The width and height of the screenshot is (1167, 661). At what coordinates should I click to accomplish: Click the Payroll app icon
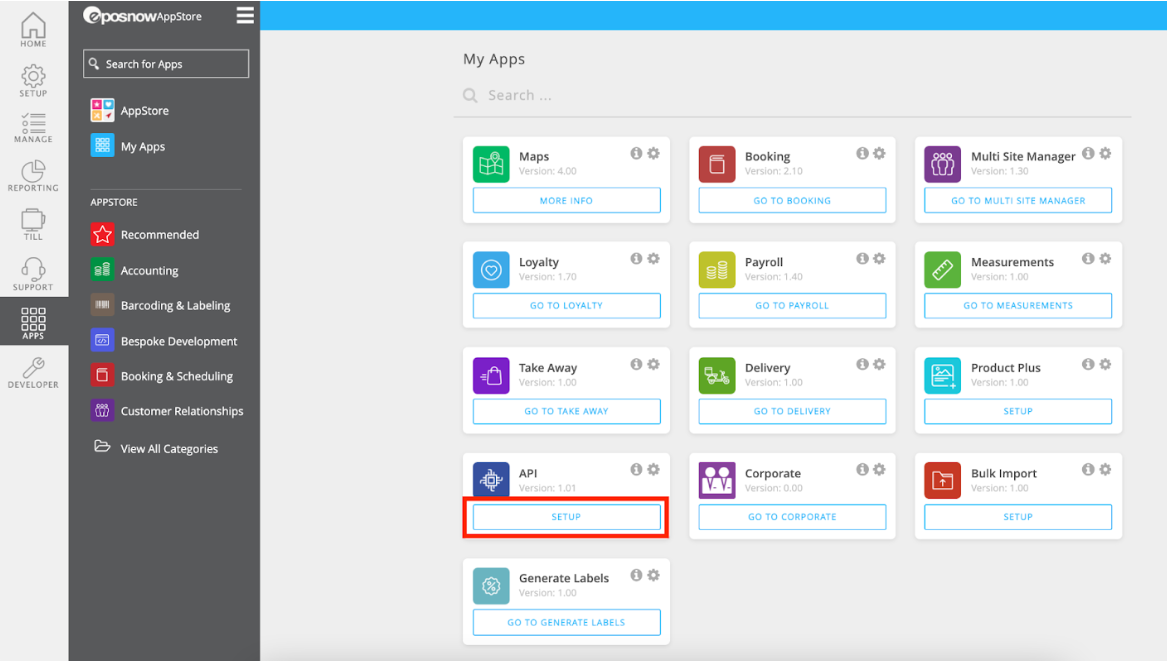click(717, 270)
